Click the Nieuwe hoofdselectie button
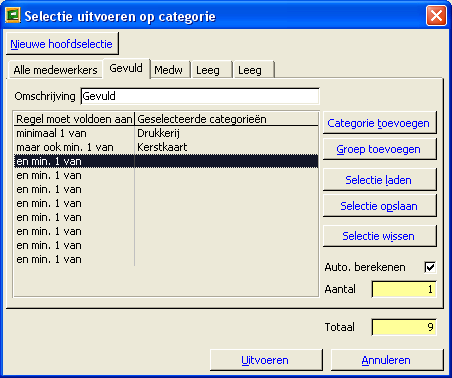This screenshot has height=378, width=452. click(62, 44)
